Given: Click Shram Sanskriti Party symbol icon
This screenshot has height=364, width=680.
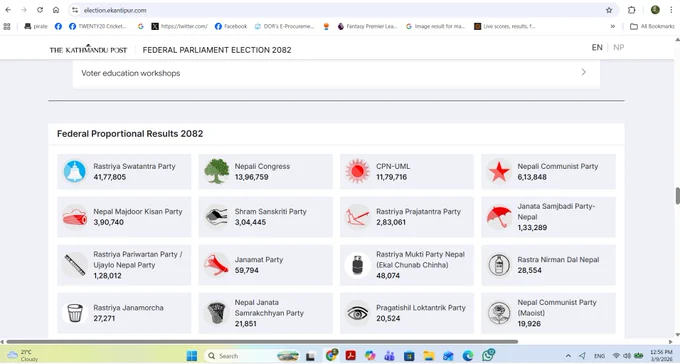Looking at the screenshot, I should (216, 217).
